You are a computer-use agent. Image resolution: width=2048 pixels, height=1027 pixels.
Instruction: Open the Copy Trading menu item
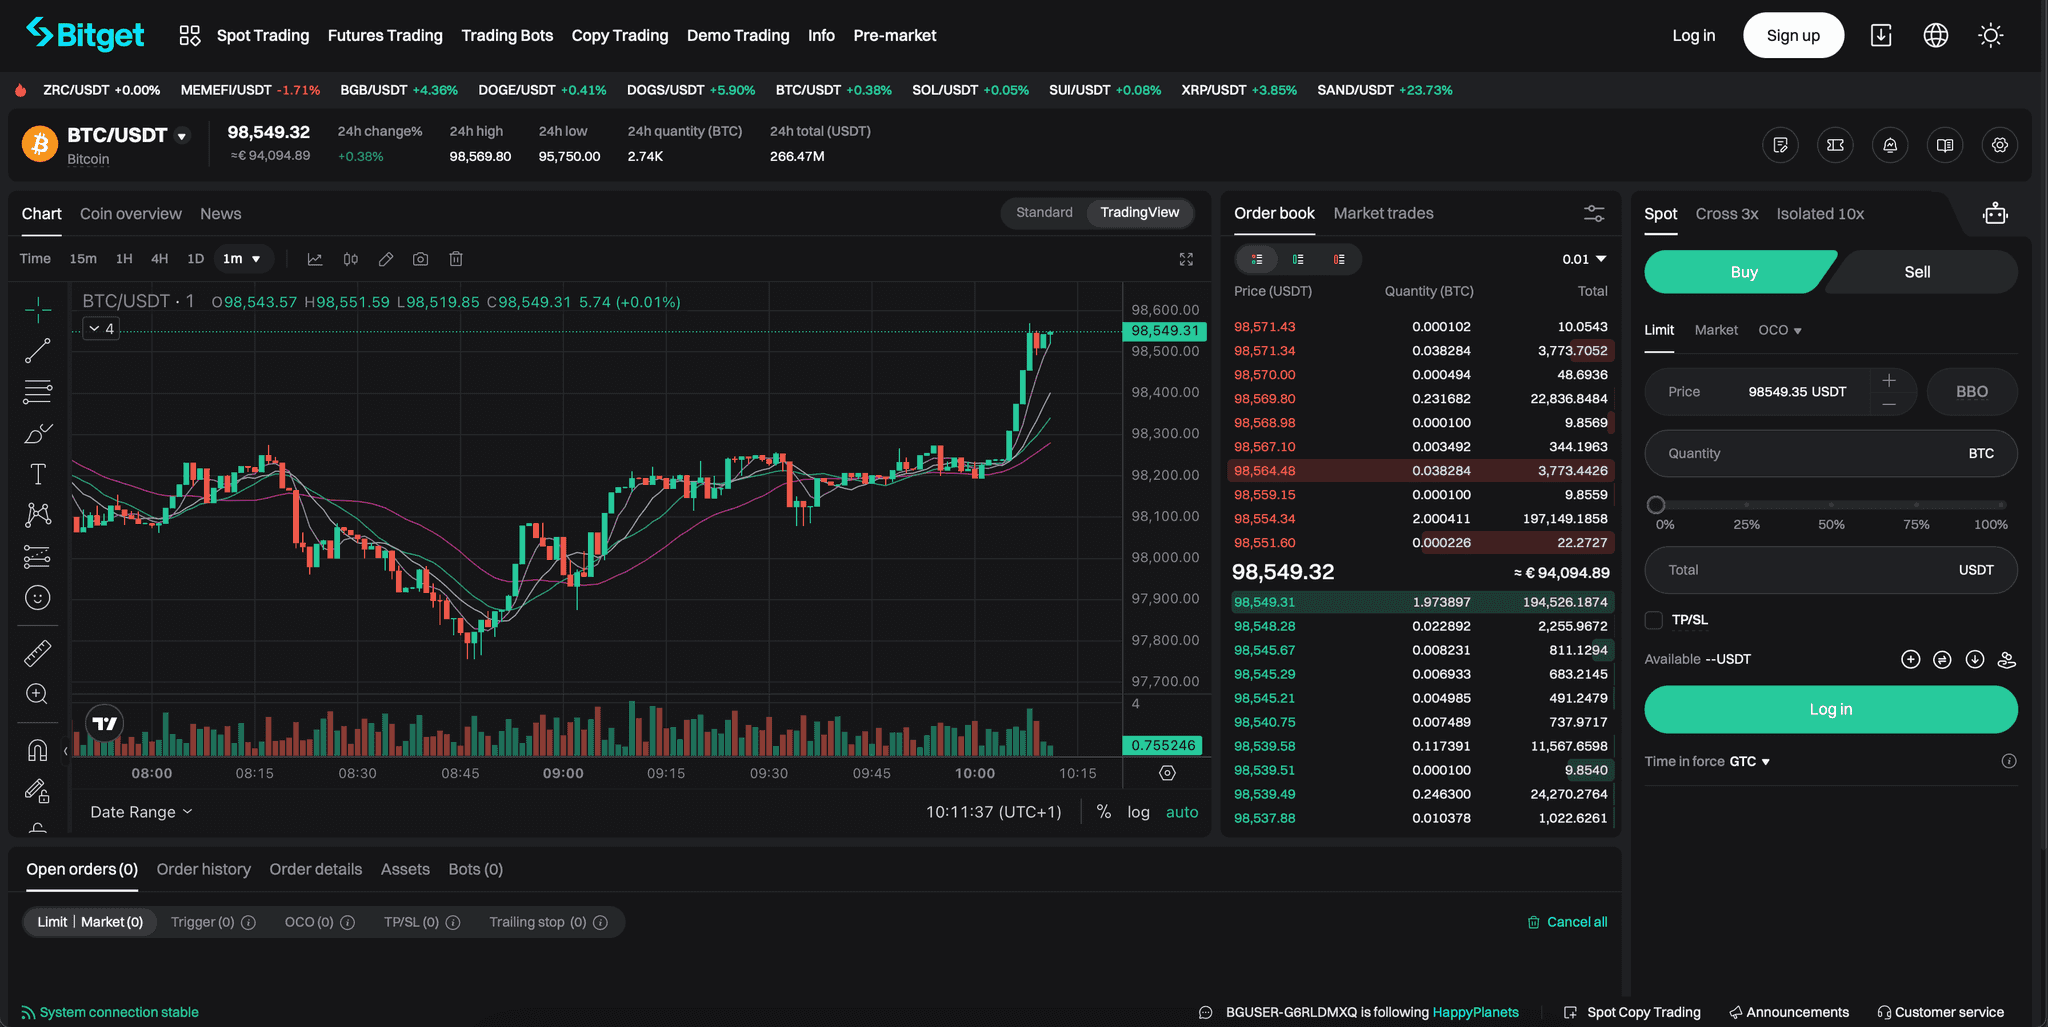click(620, 35)
